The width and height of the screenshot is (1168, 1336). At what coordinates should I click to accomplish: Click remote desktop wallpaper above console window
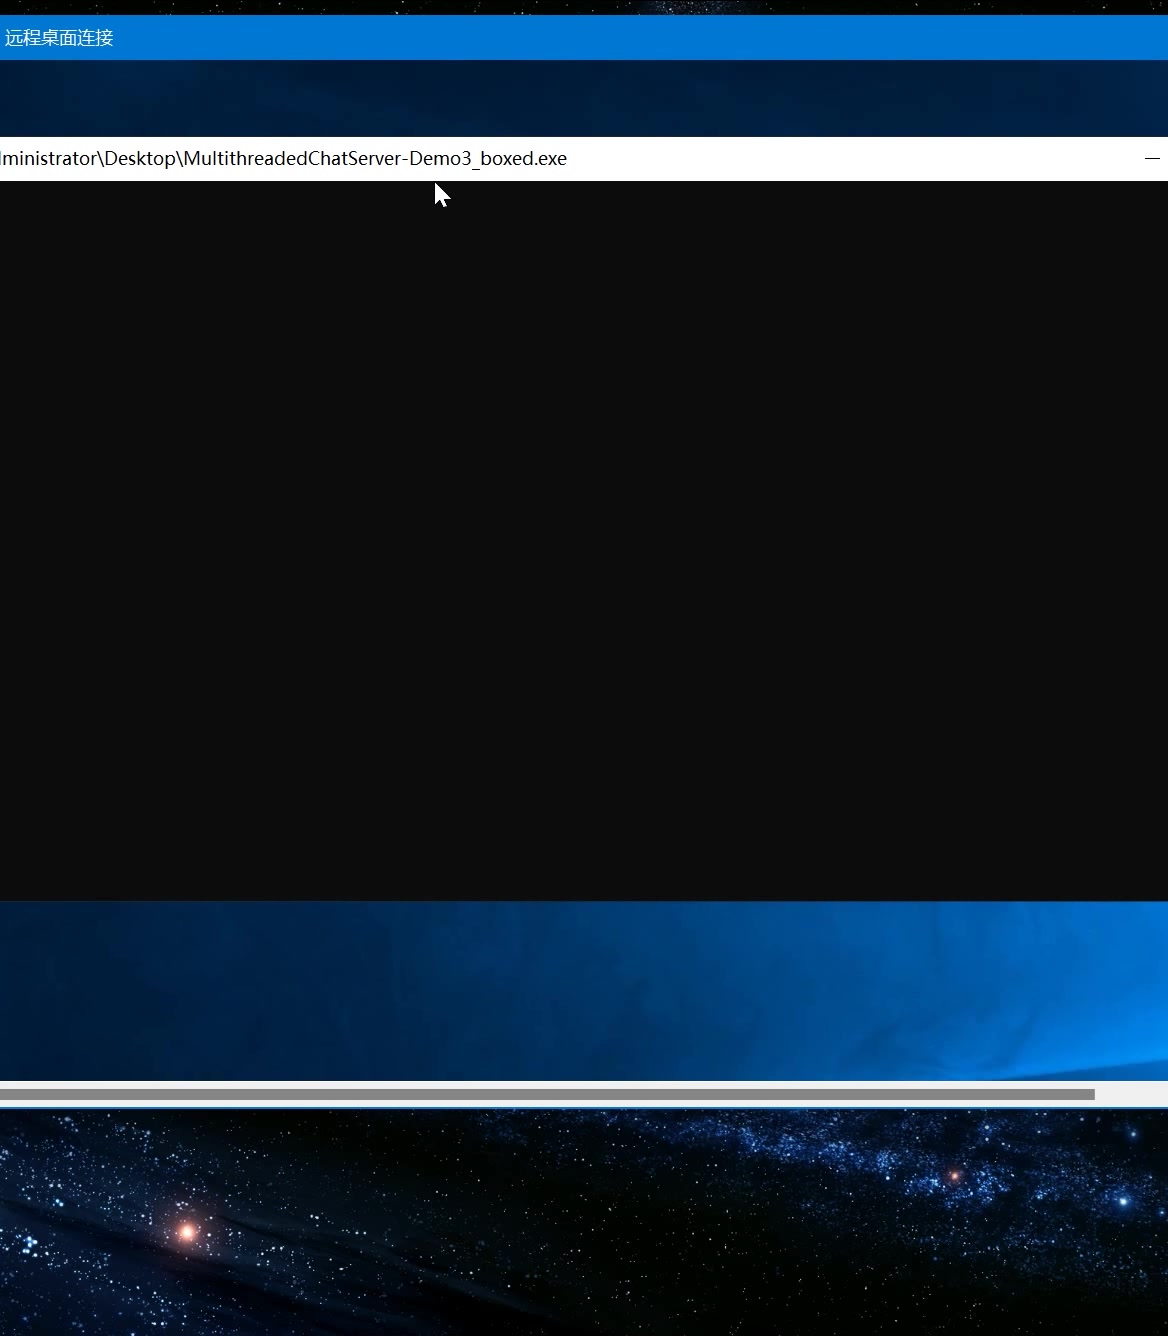[580, 98]
